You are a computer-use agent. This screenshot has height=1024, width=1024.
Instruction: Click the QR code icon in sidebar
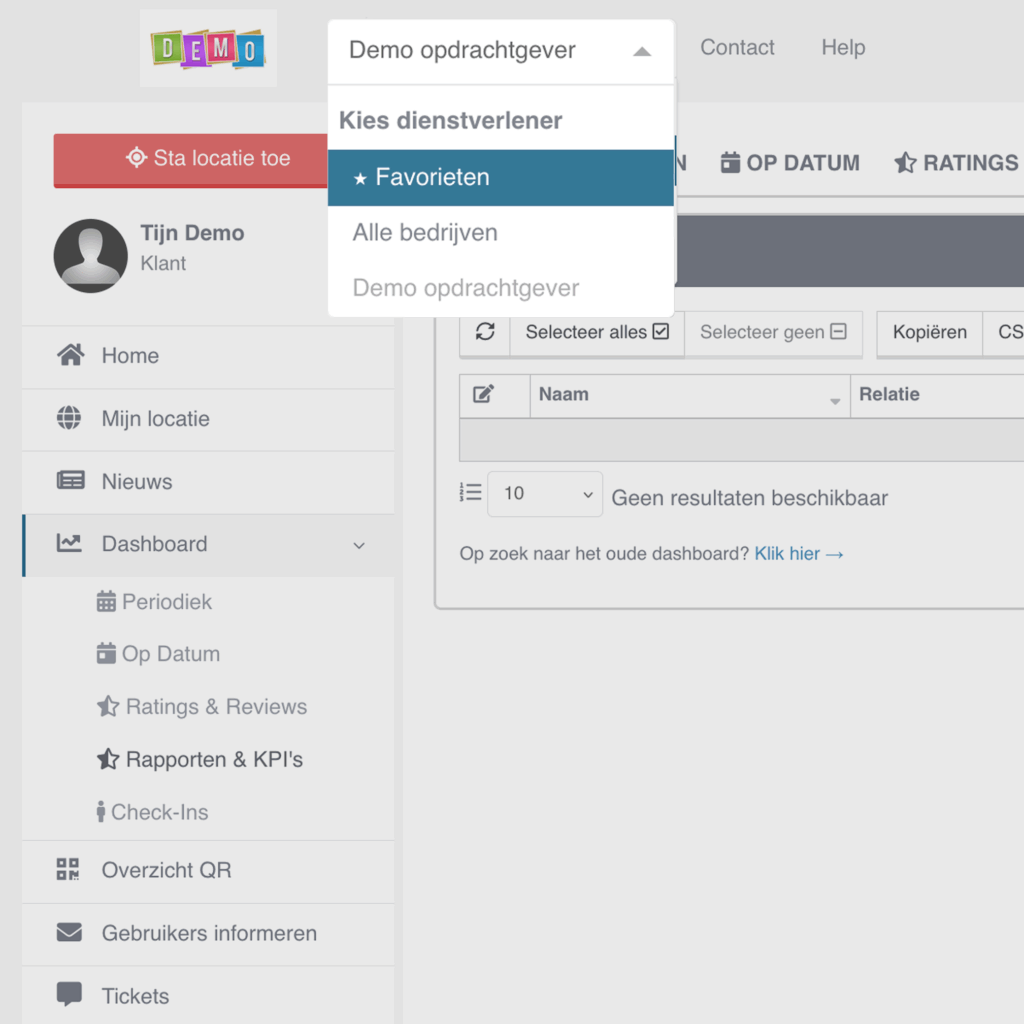point(68,870)
